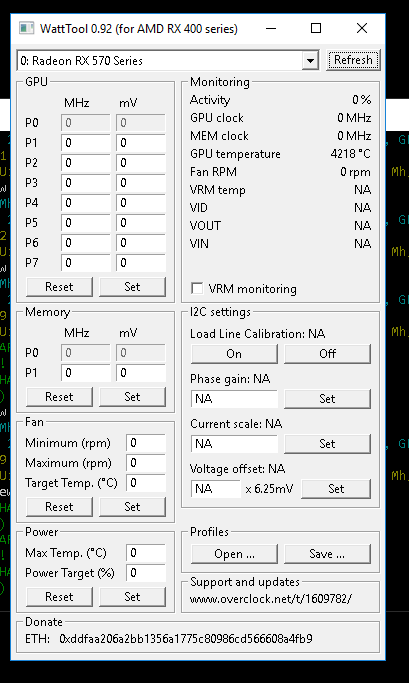Image resolution: width=409 pixels, height=683 pixels.
Task: Click Reset in the Memory section
Action: point(59,397)
